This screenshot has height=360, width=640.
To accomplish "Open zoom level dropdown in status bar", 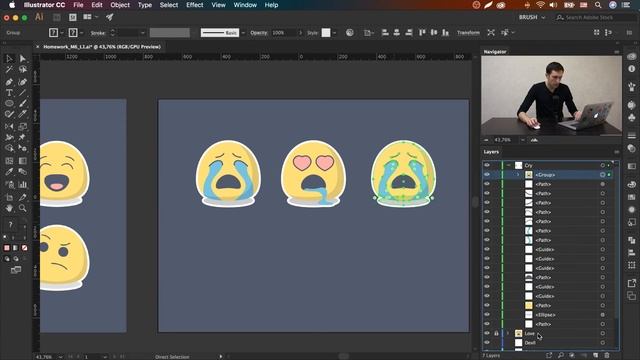I will tap(60, 357).
